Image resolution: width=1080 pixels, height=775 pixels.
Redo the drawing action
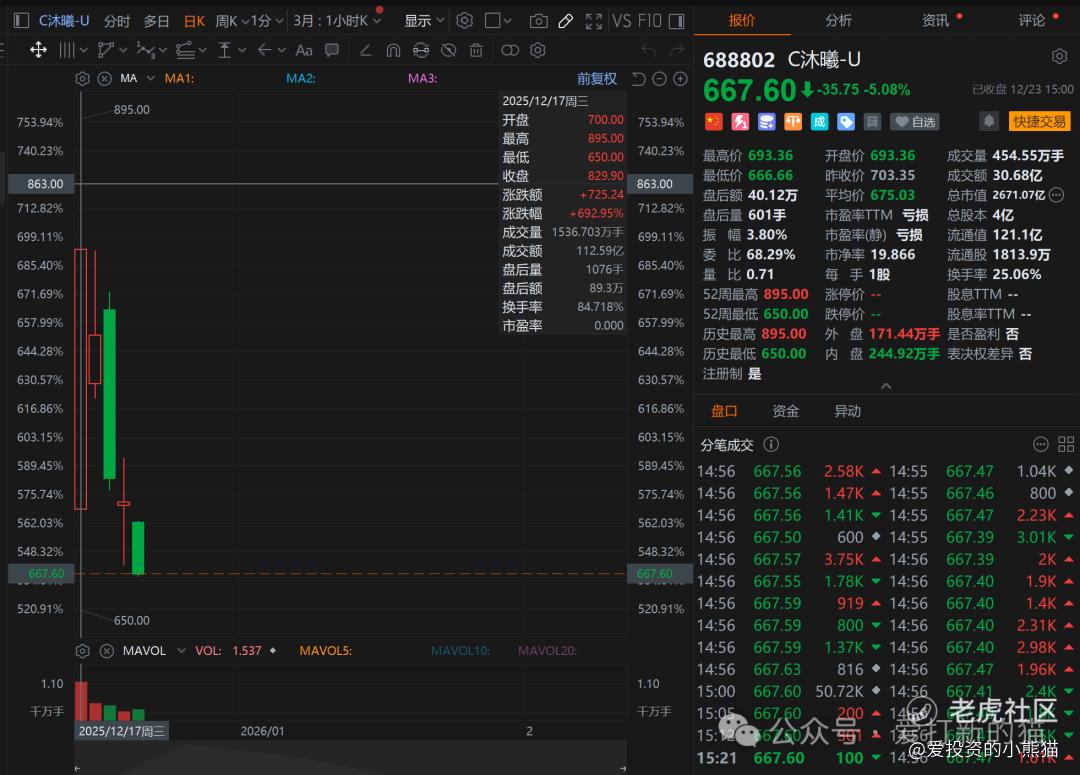tap(677, 50)
